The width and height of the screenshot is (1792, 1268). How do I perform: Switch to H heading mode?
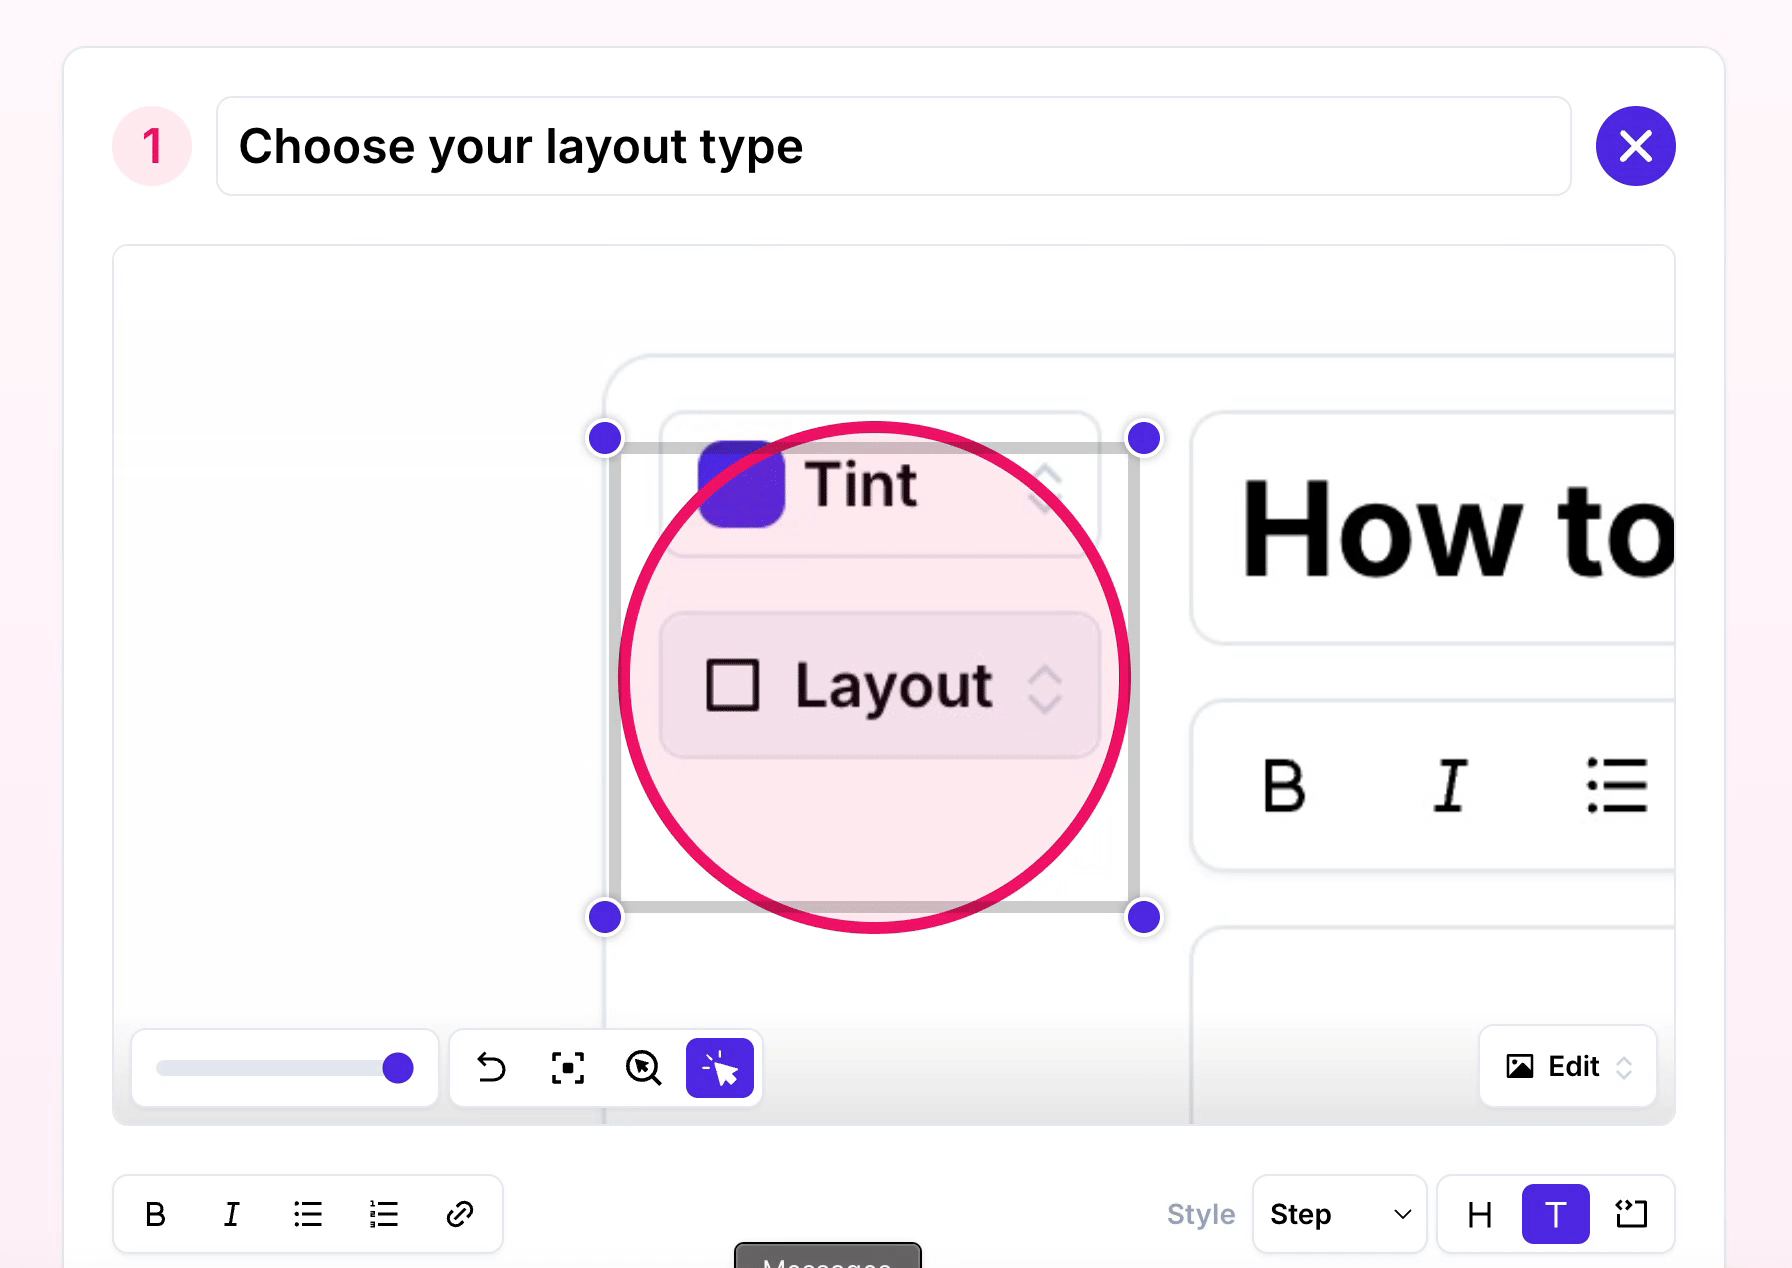1479,1214
